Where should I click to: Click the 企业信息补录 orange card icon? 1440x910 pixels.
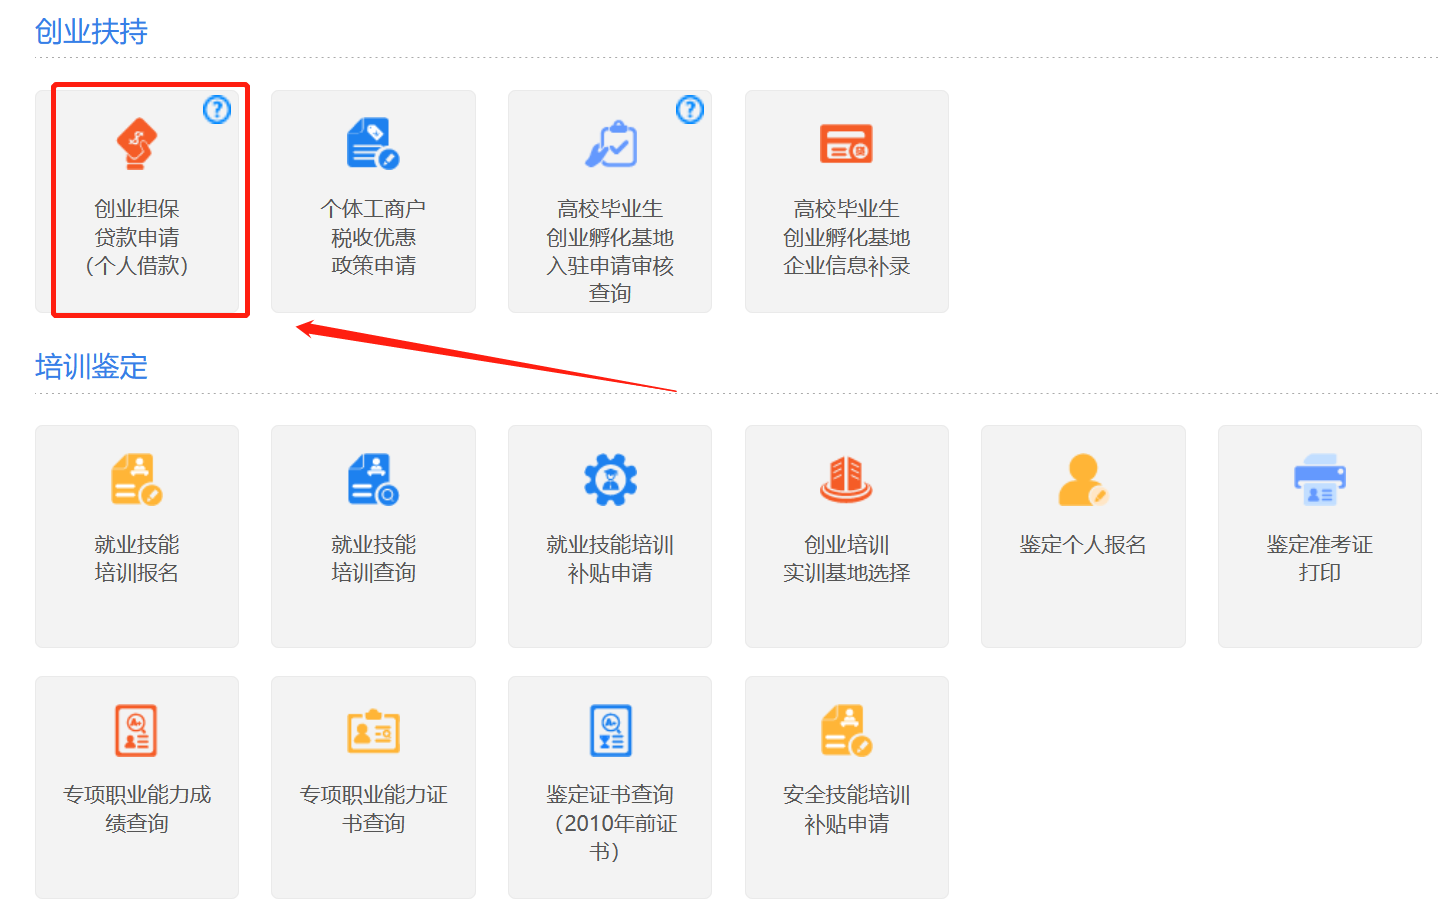846,144
